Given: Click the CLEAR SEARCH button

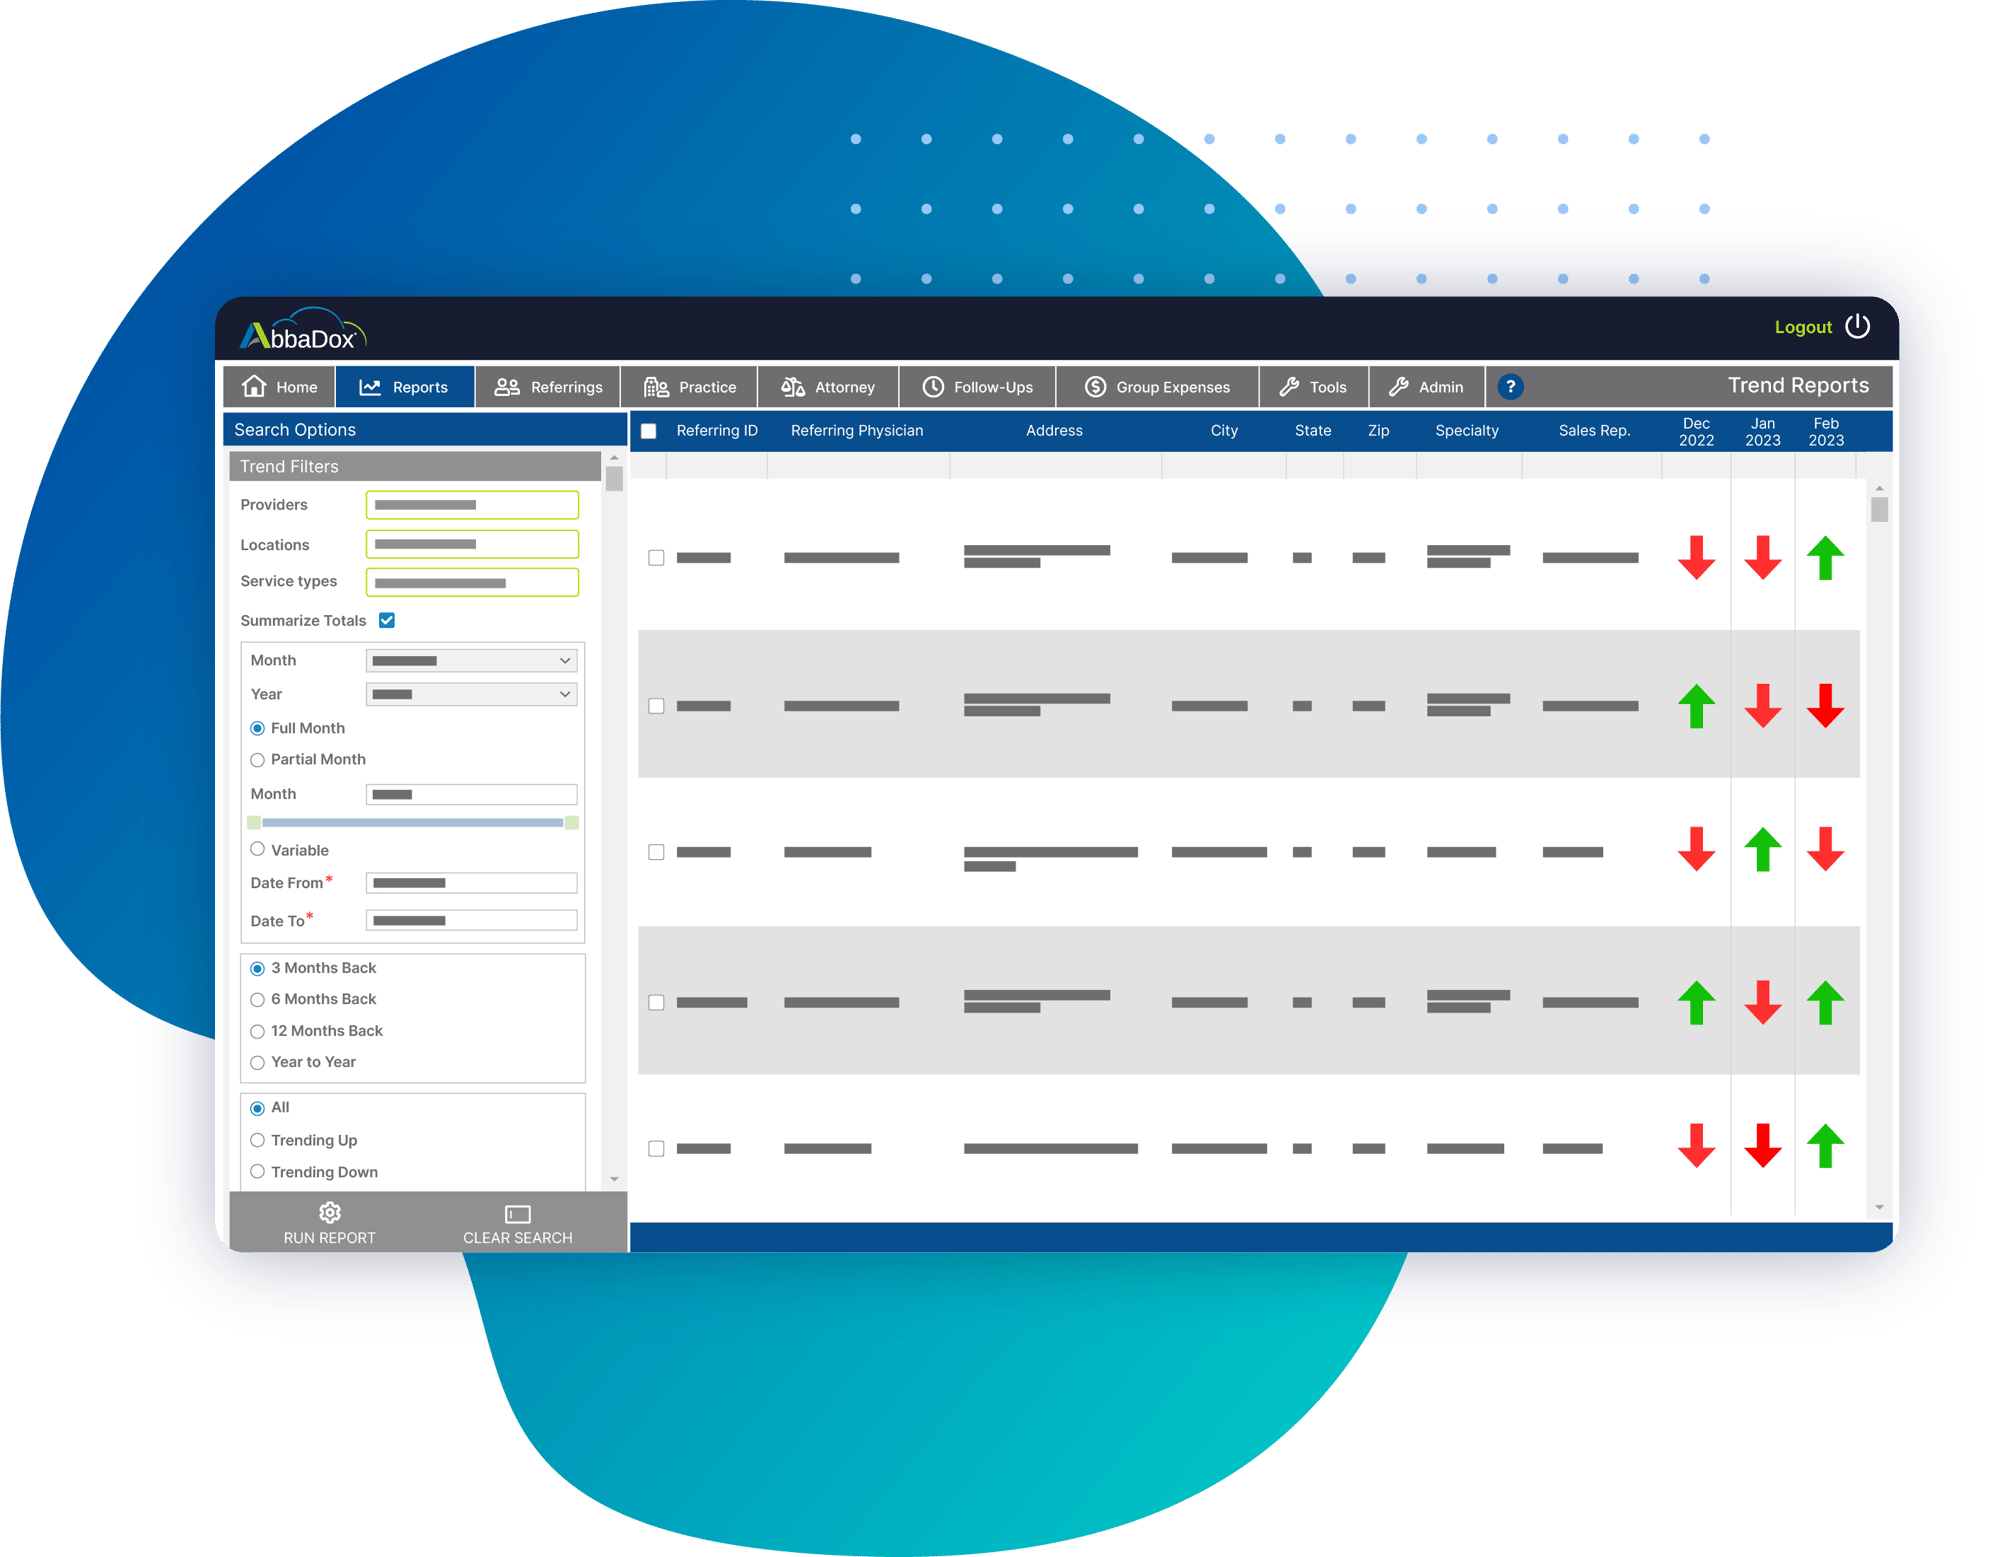Looking at the screenshot, I should coord(517,1222).
